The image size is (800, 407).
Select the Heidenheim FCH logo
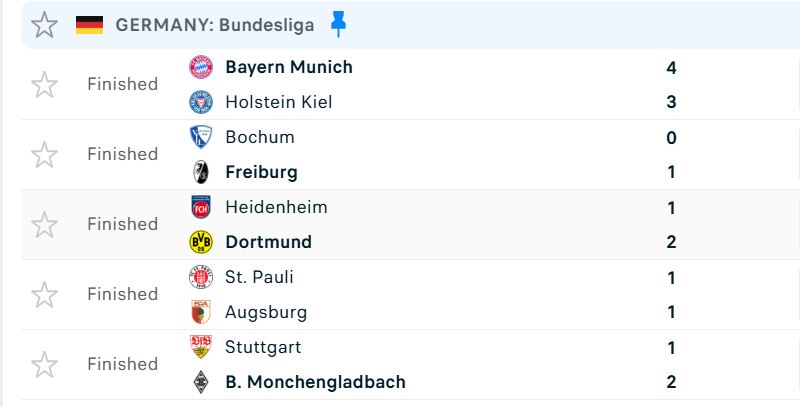(x=201, y=207)
